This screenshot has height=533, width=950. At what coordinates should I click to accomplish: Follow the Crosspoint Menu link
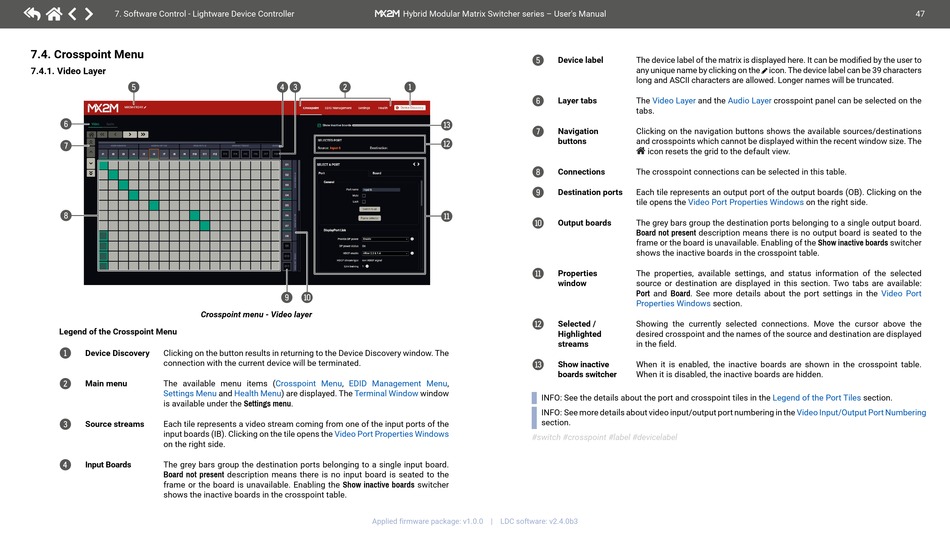point(308,383)
